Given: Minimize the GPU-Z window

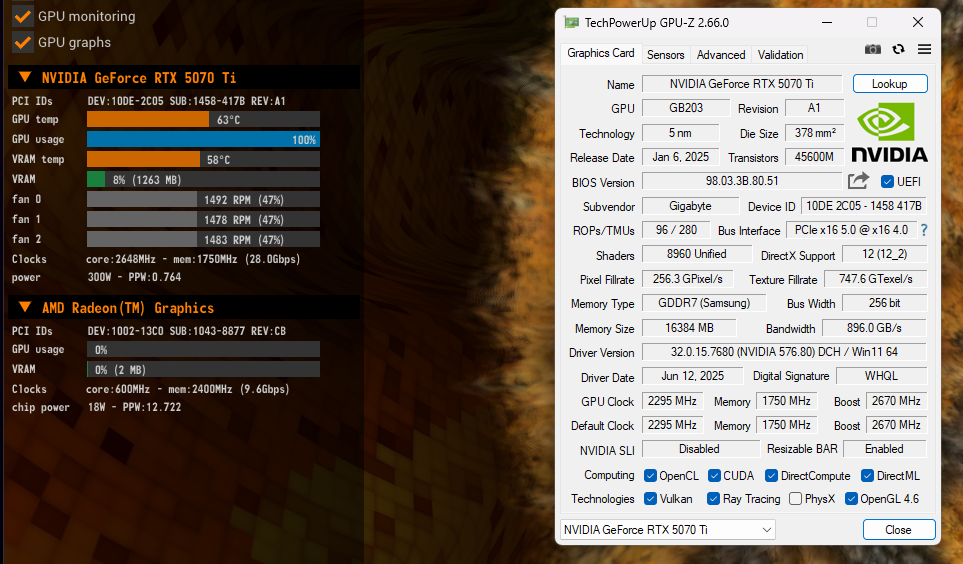Looking at the screenshot, I should click(x=827, y=23).
